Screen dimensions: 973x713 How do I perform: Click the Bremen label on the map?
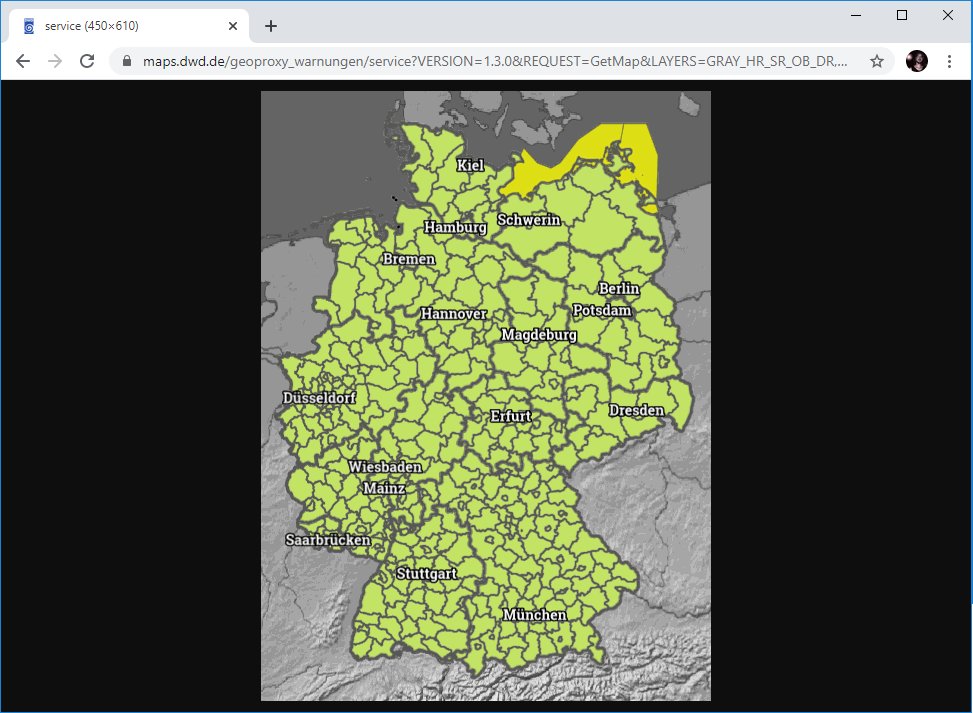point(409,259)
